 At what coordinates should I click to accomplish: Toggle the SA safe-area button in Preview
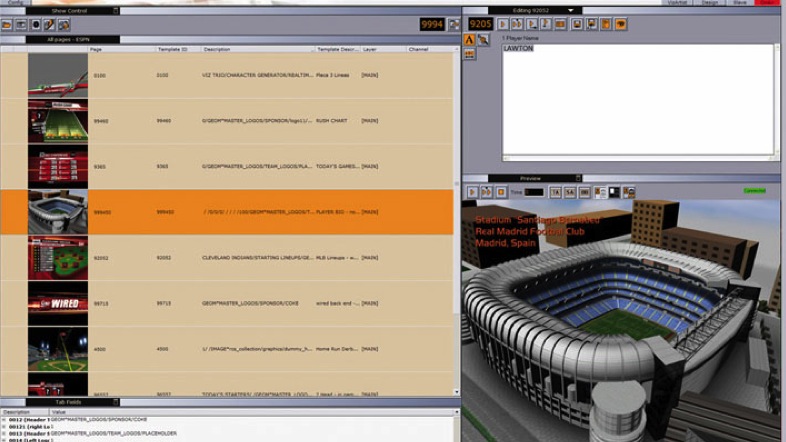[569, 192]
